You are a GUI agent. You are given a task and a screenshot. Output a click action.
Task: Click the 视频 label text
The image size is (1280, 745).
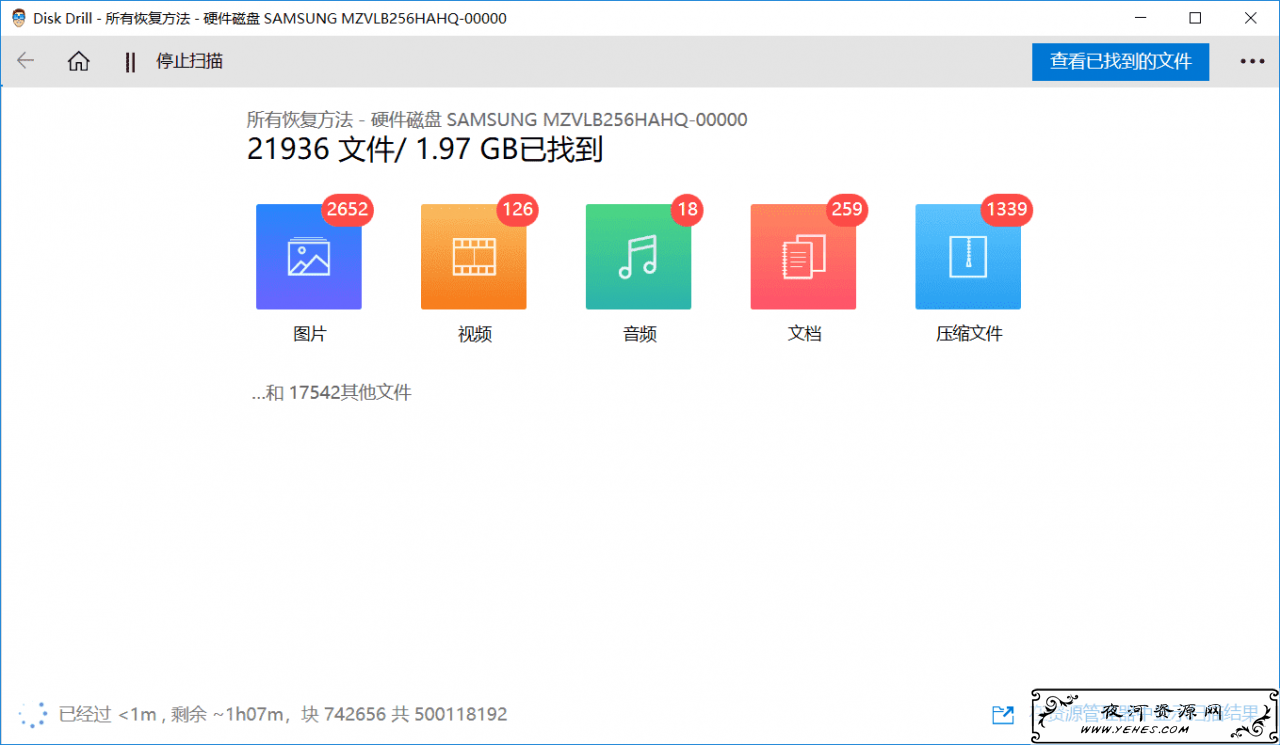[475, 334]
